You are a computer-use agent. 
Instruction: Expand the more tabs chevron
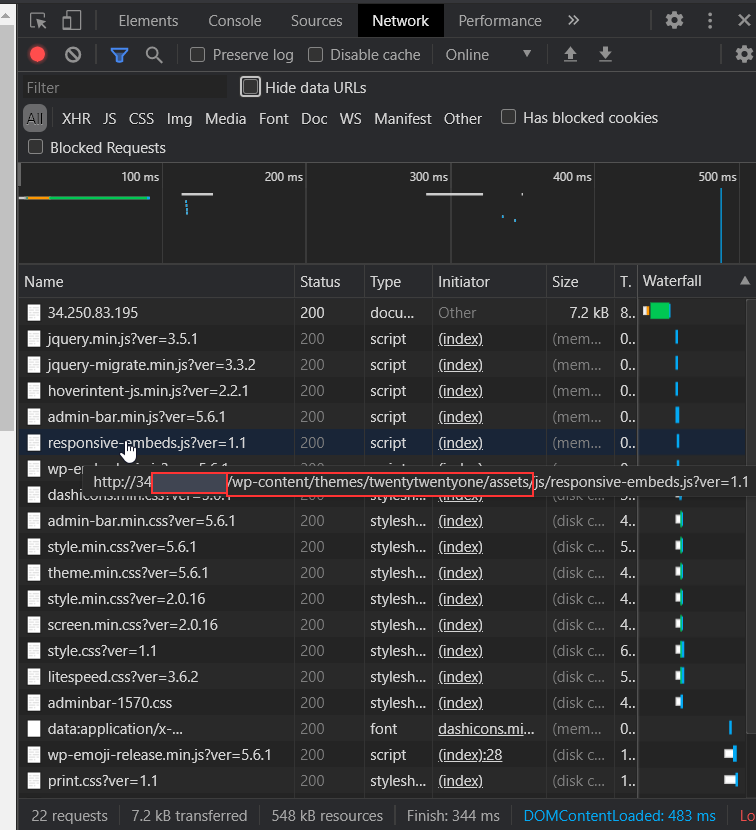(x=573, y=20)
